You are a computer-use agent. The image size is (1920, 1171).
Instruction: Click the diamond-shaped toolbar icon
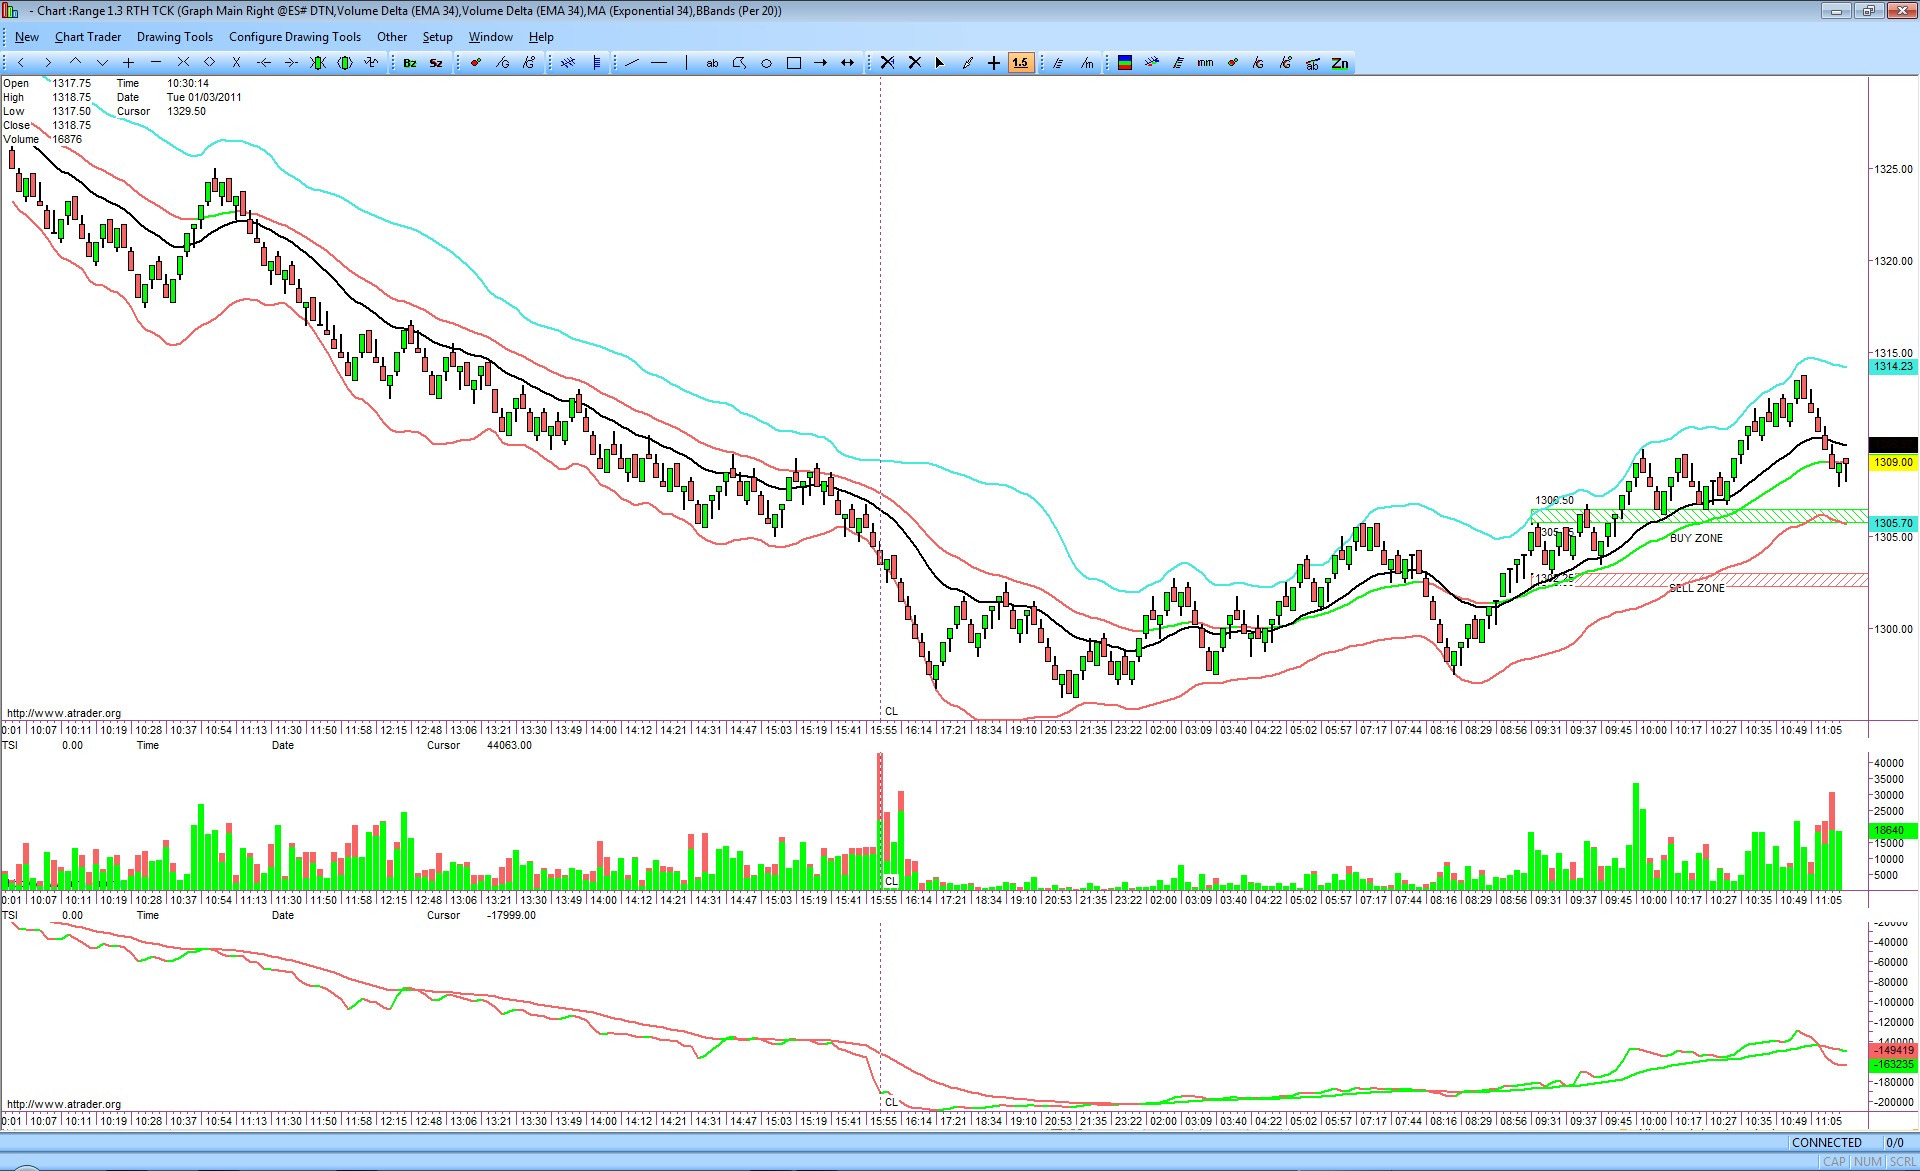tap(209, 63)
